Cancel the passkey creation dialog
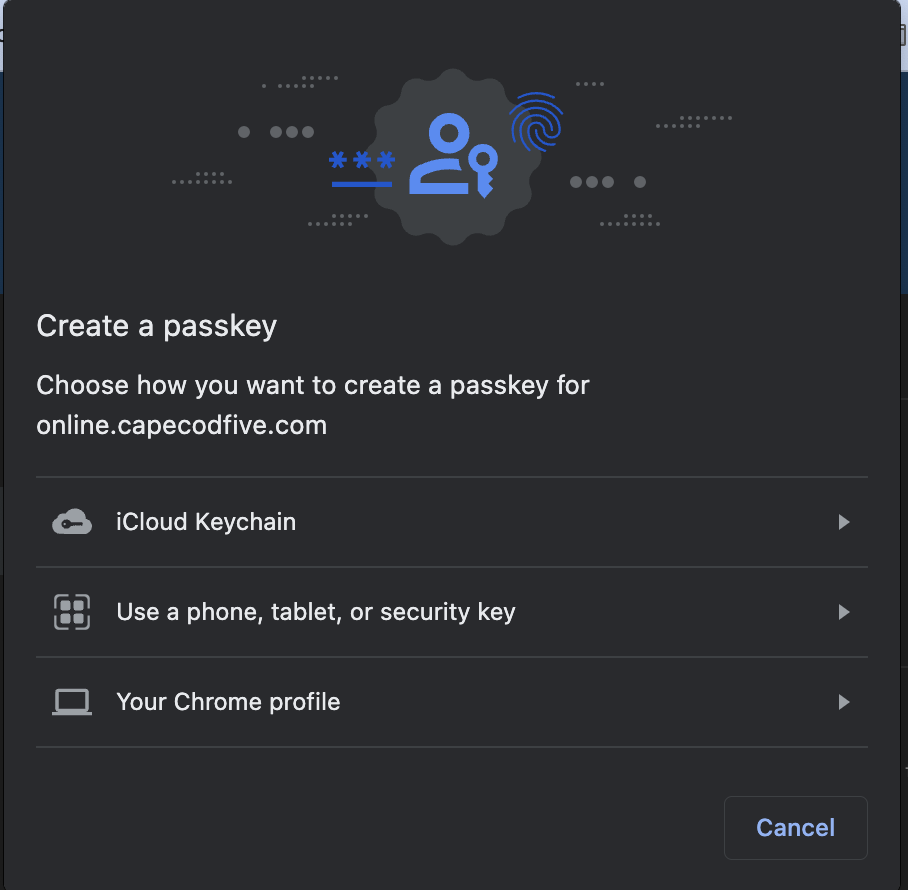Image resolution: width=908 pixels, height=890 pixels. pos(795,828)
